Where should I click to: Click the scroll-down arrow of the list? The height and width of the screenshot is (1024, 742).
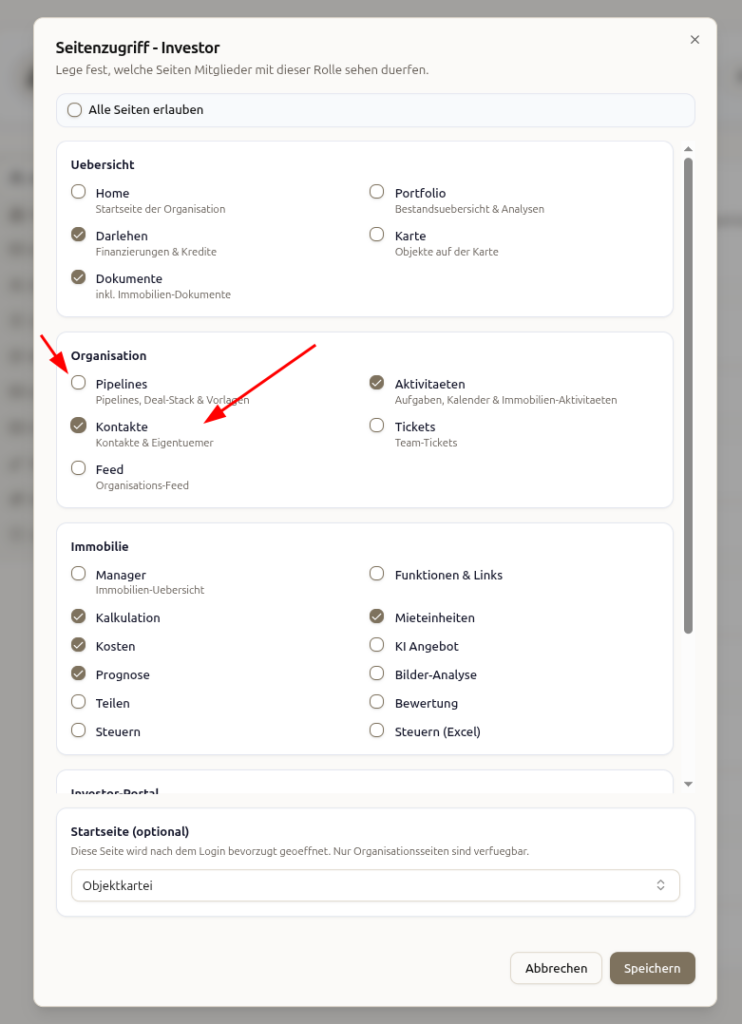tap(688, 784)
